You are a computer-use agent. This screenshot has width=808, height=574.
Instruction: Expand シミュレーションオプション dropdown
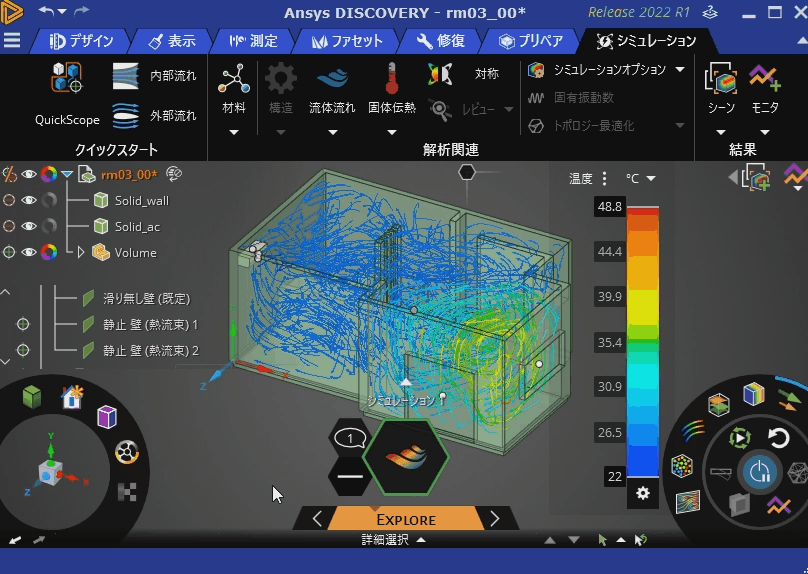pyautogui.click(x=680, y=69)
